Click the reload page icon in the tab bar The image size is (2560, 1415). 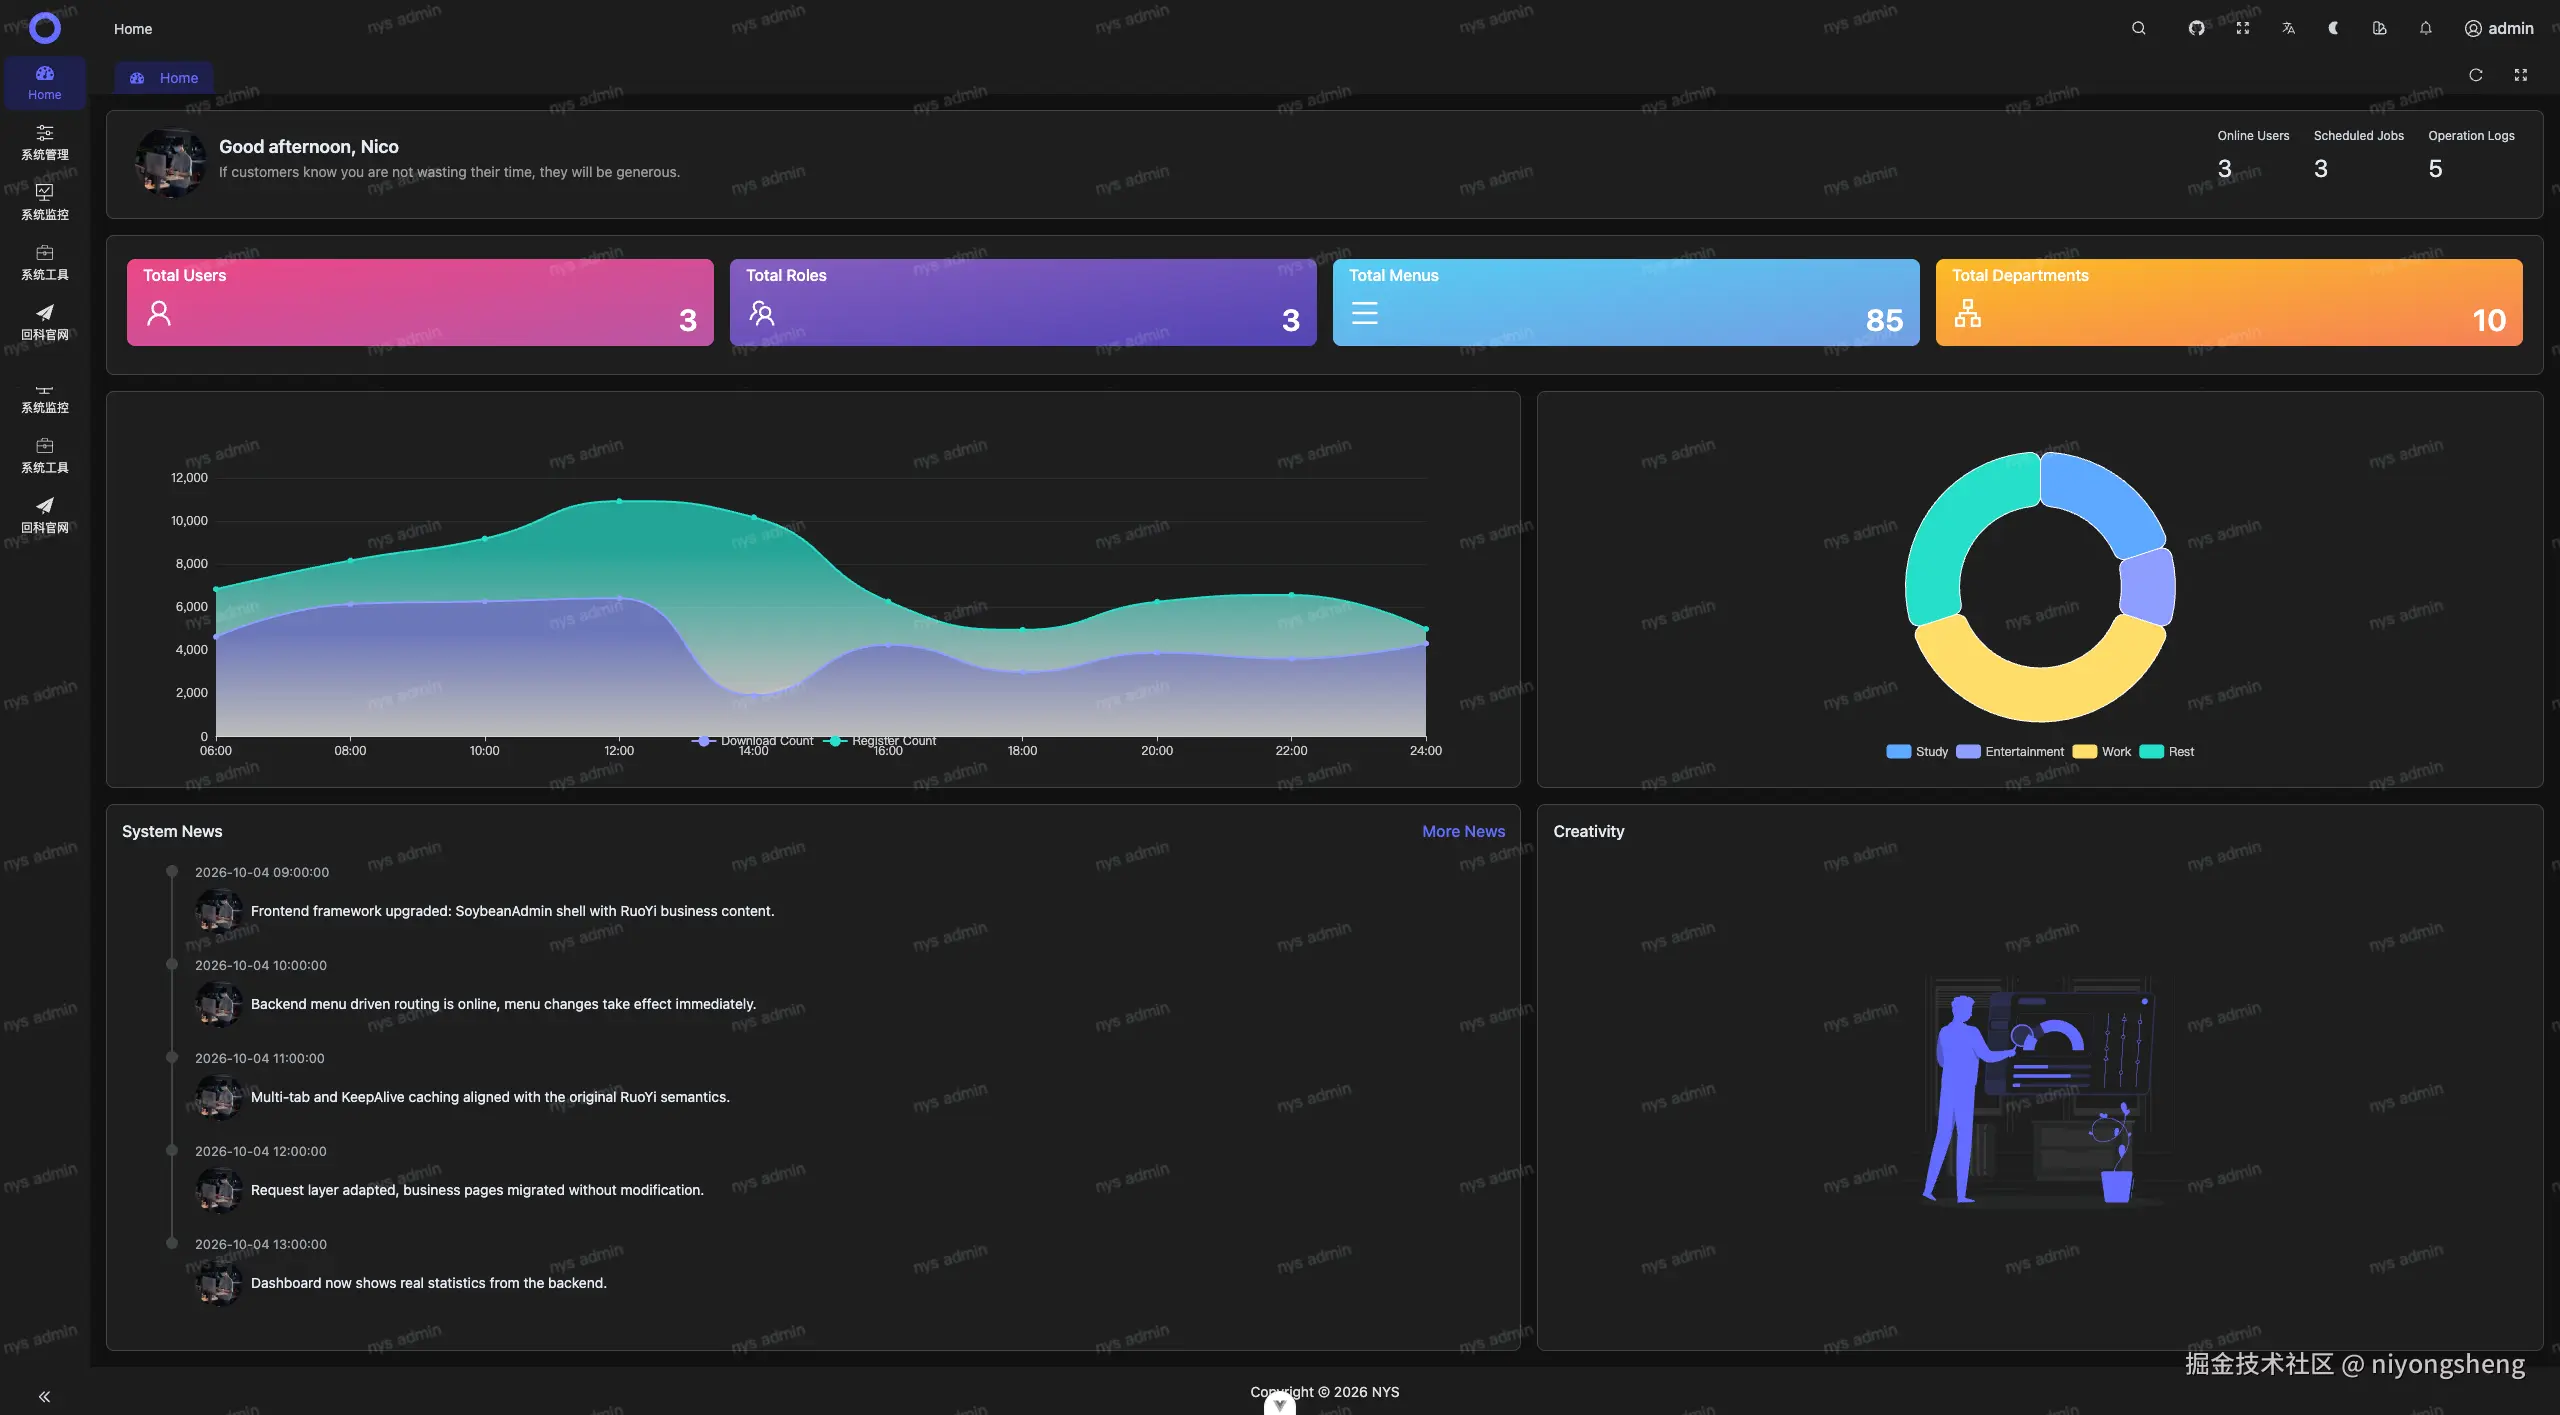2476,75
